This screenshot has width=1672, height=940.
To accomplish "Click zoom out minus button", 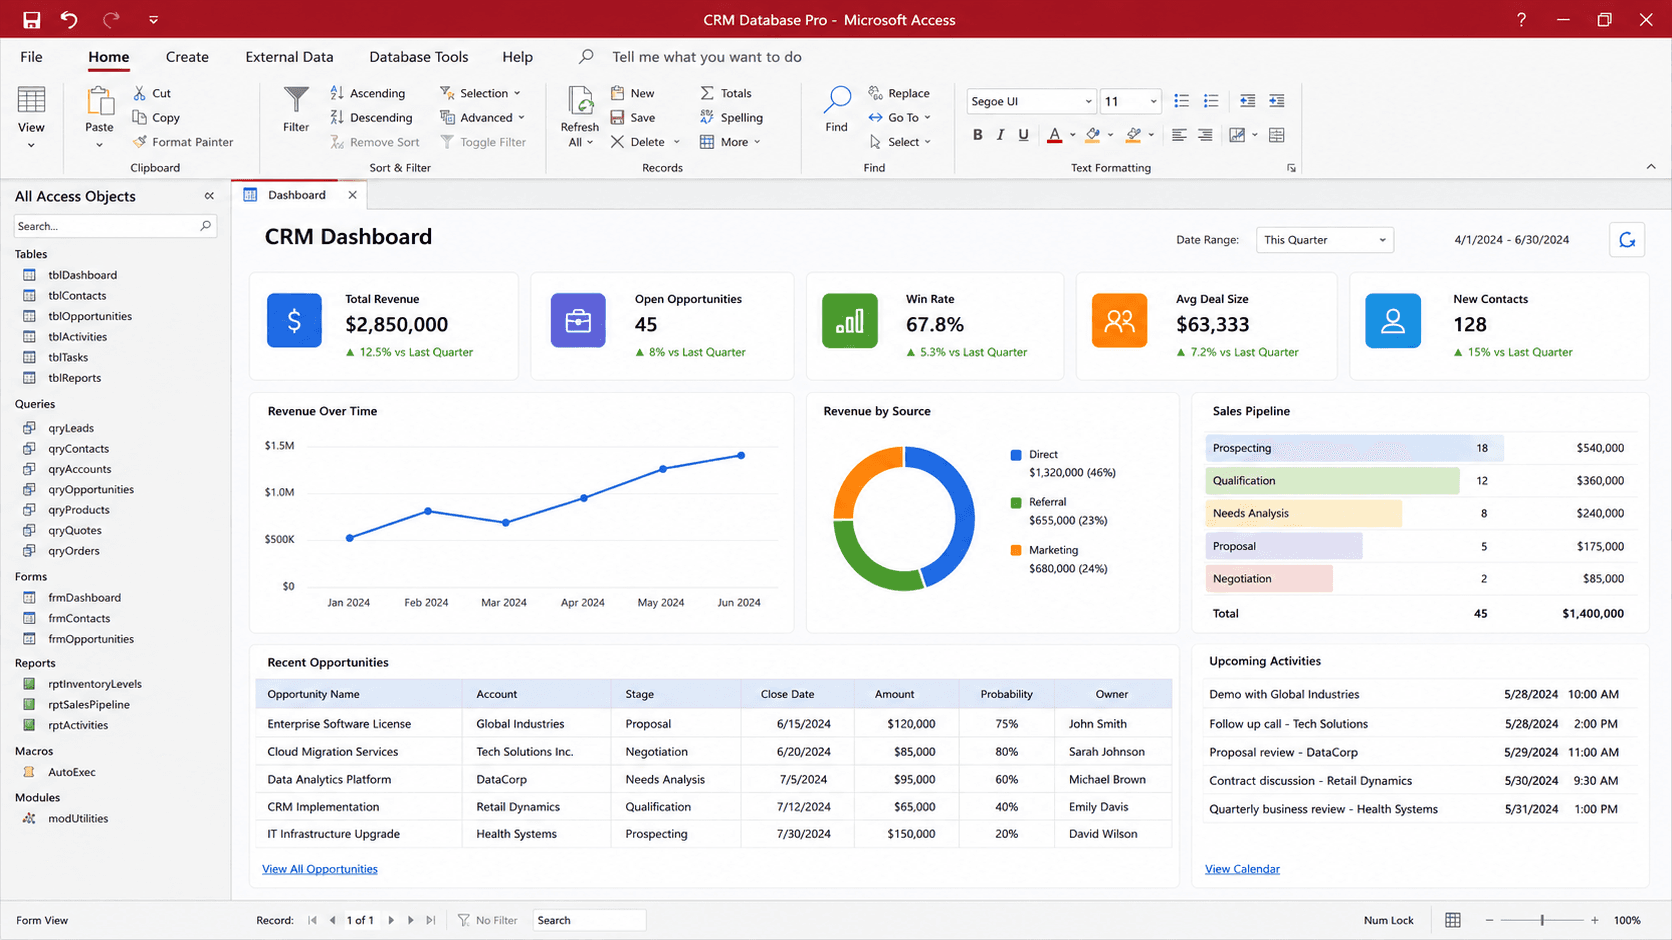I will coord(1489,920).
